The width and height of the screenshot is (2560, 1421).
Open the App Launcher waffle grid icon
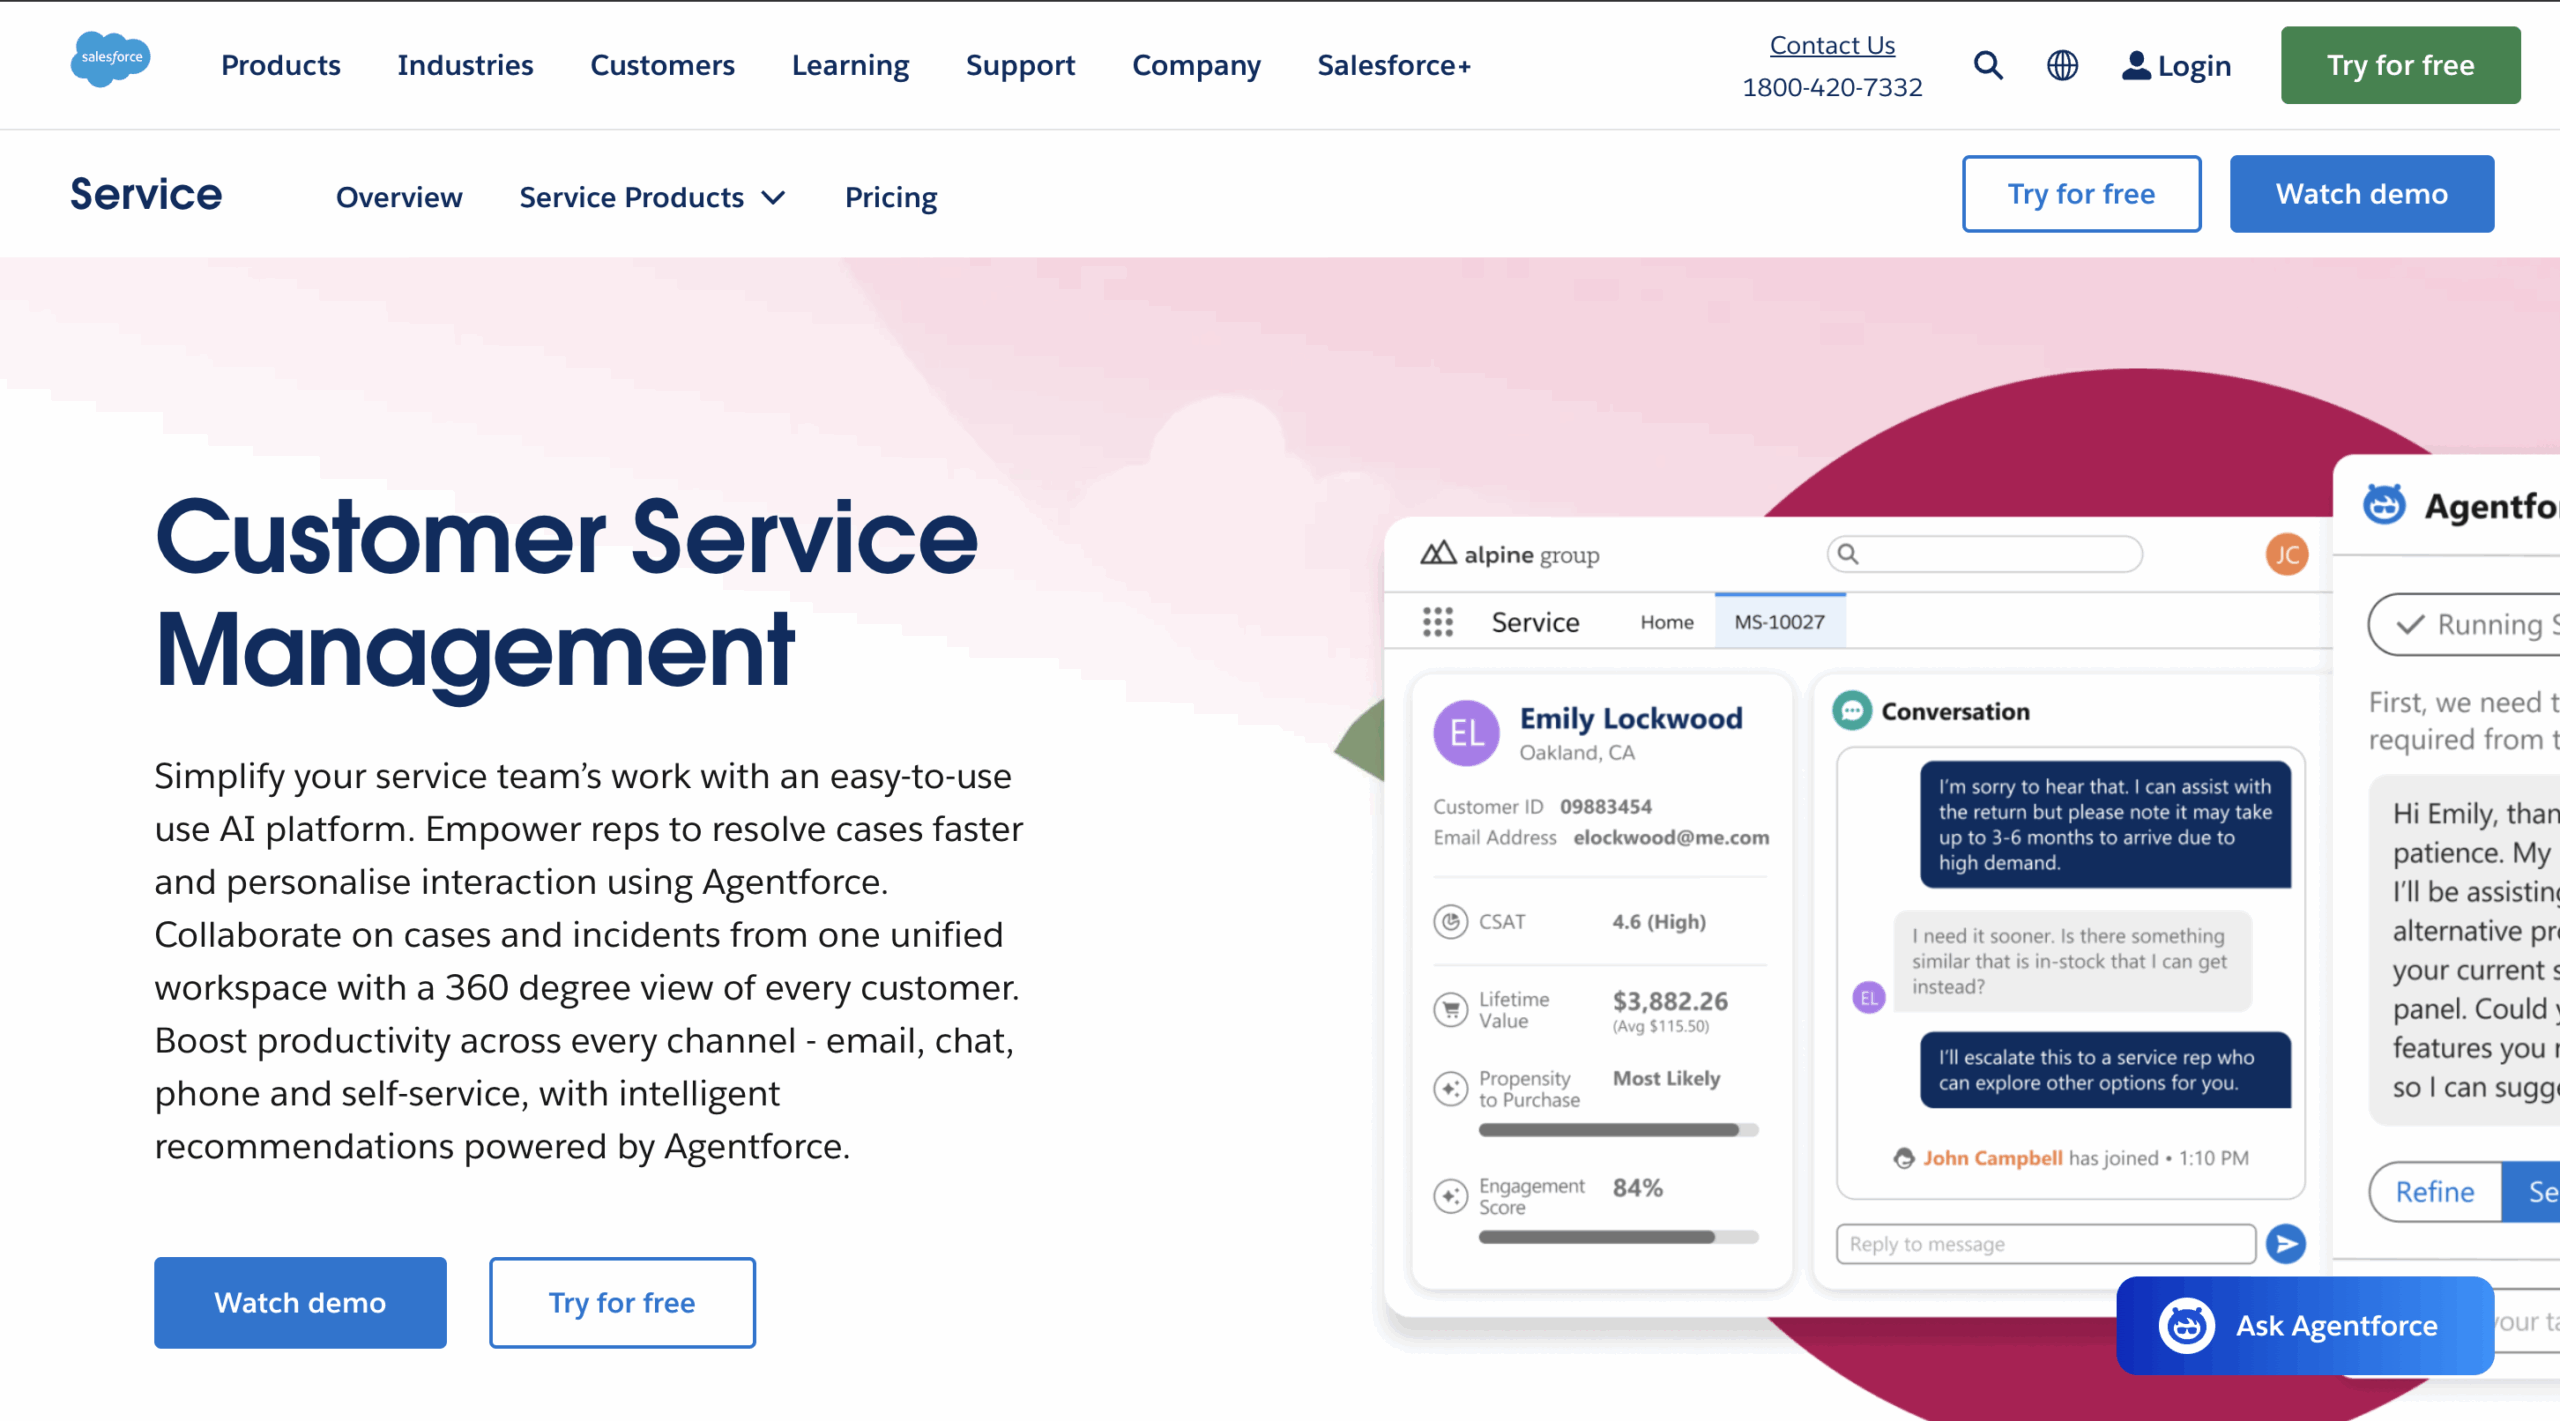[1438, 622]
